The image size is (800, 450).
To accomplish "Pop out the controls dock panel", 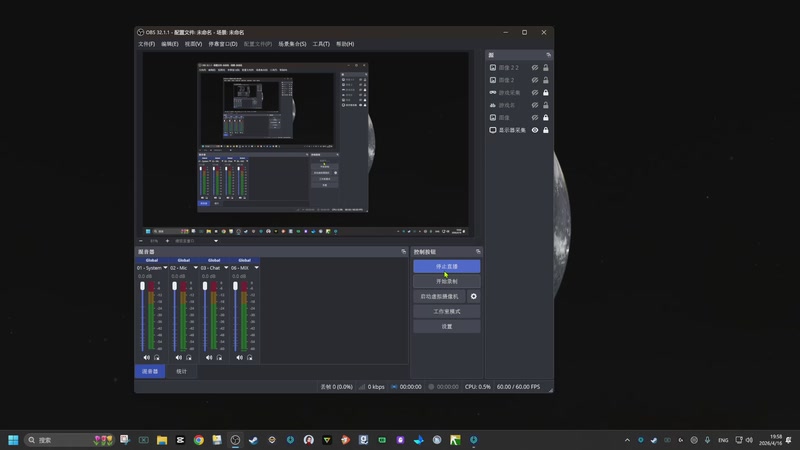I will click(x=479, y=252).
